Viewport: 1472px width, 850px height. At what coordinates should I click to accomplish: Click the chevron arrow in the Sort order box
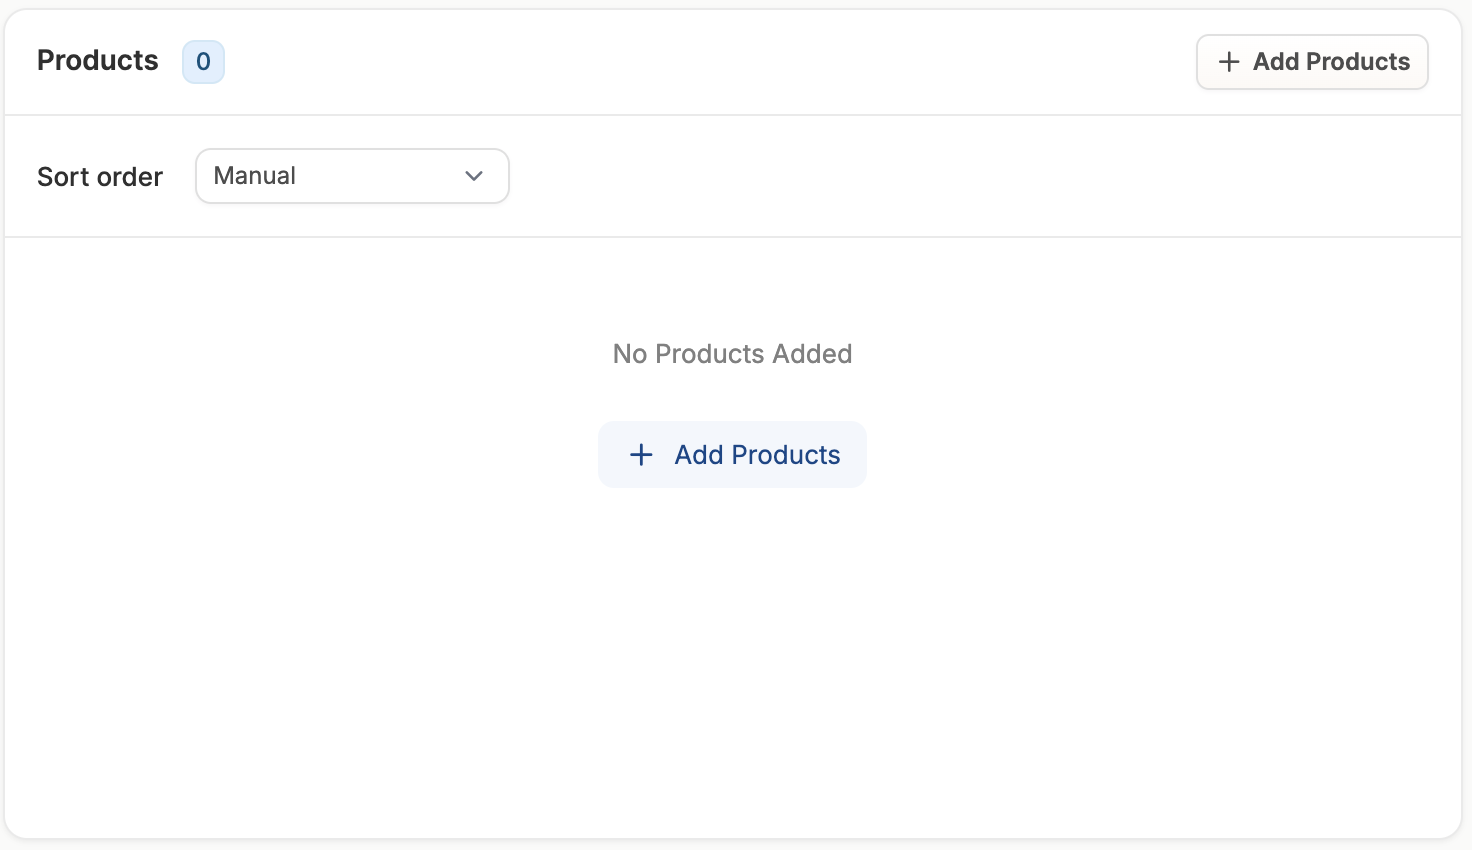pos(474,176)
